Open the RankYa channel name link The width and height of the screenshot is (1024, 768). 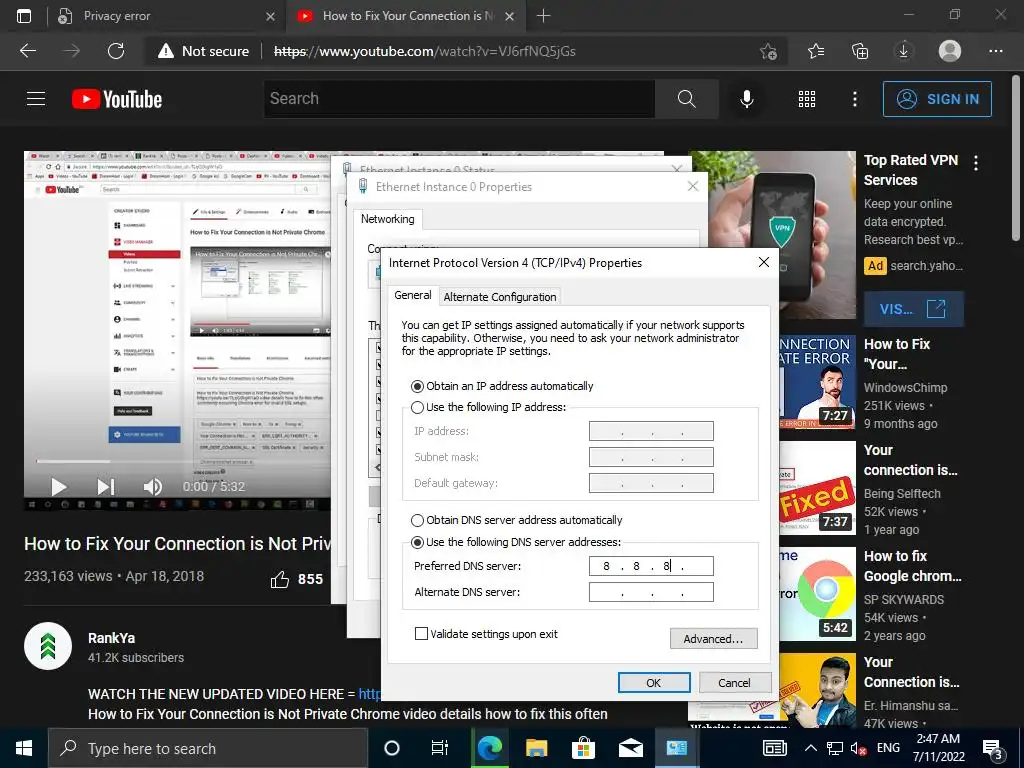click(112, 638)
